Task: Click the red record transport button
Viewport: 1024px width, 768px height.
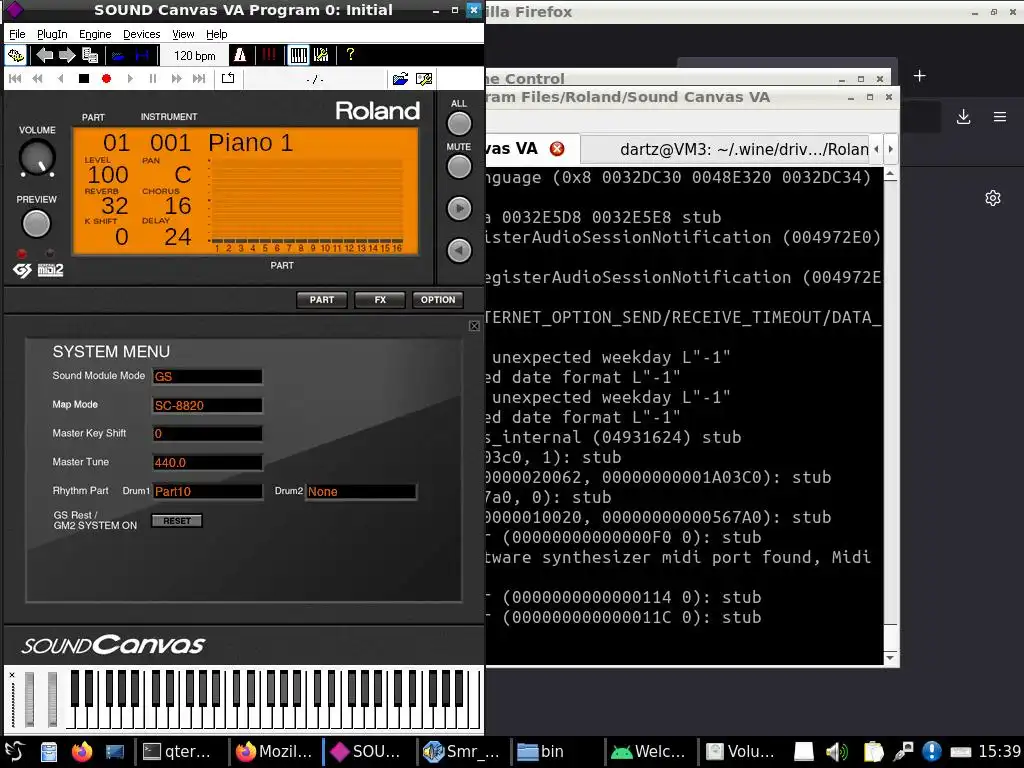Action: (106, 79)
